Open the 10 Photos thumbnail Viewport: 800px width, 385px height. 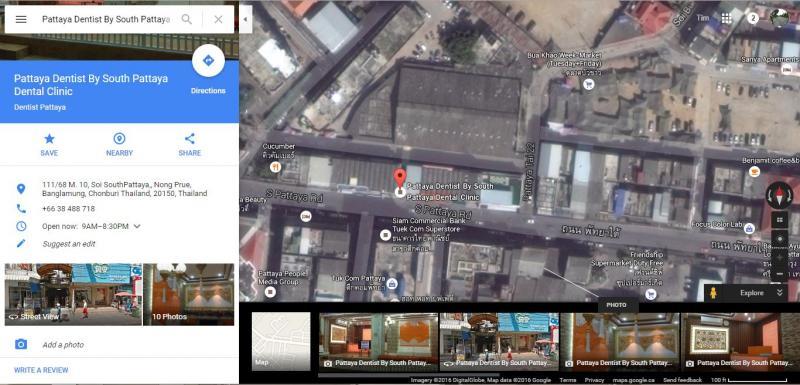[x=189, y=294]
